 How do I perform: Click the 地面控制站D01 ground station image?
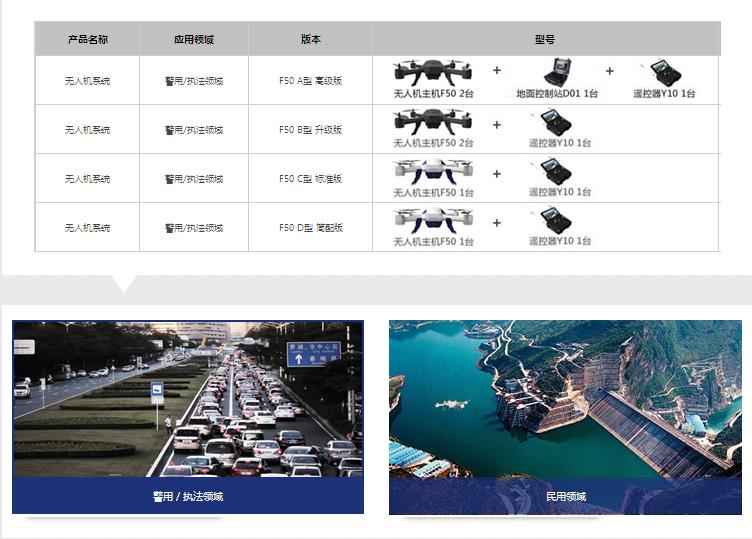click(557, 72)
